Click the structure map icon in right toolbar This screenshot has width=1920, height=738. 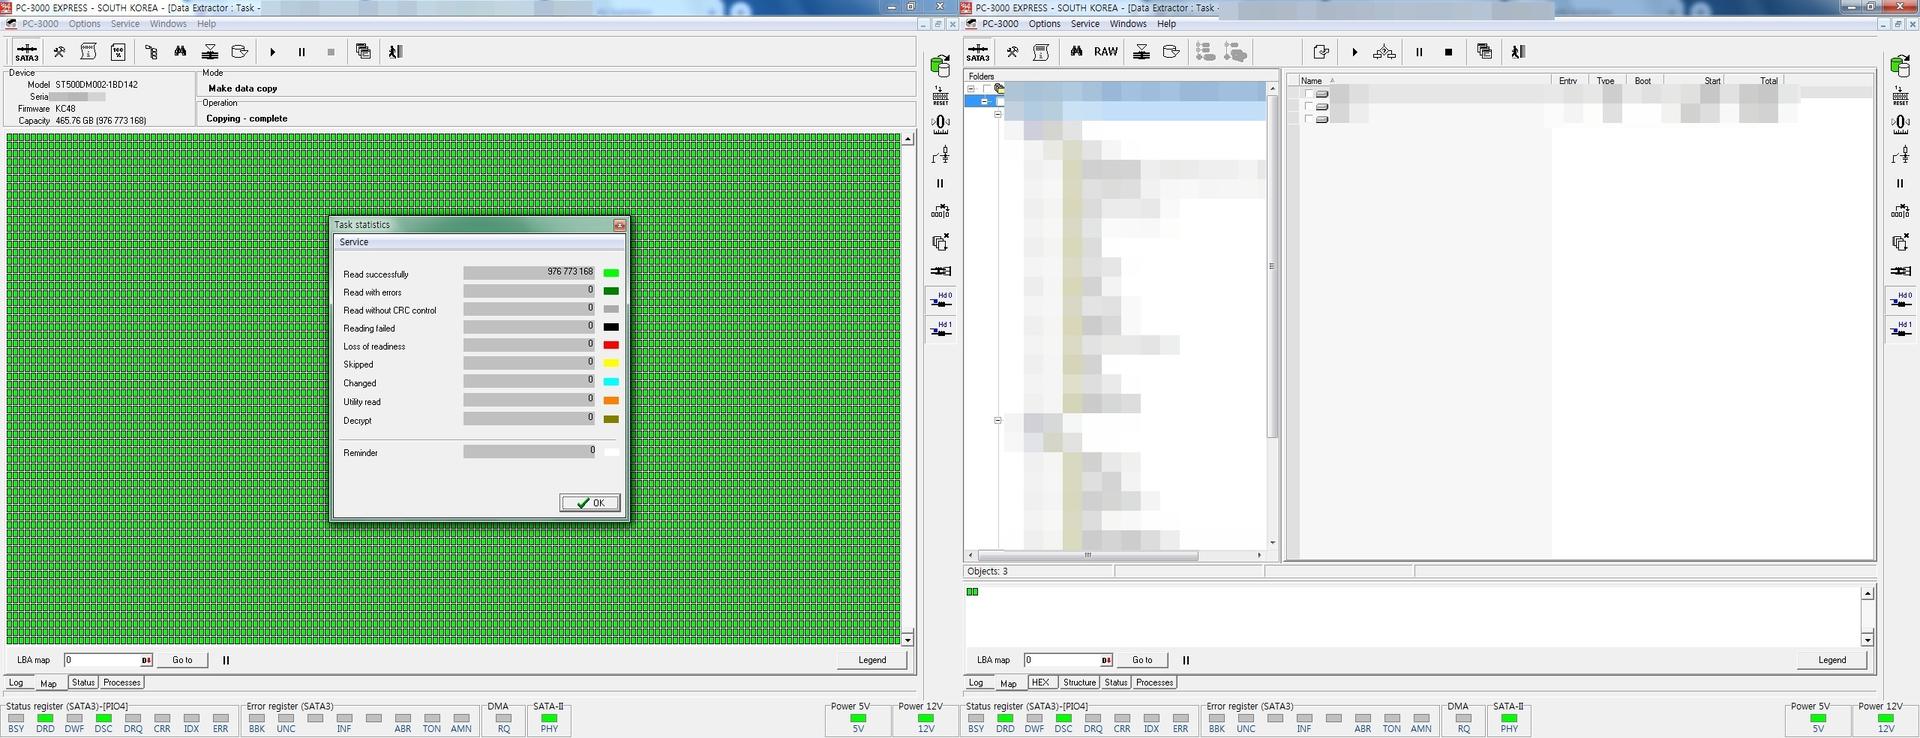[1384, 52]
